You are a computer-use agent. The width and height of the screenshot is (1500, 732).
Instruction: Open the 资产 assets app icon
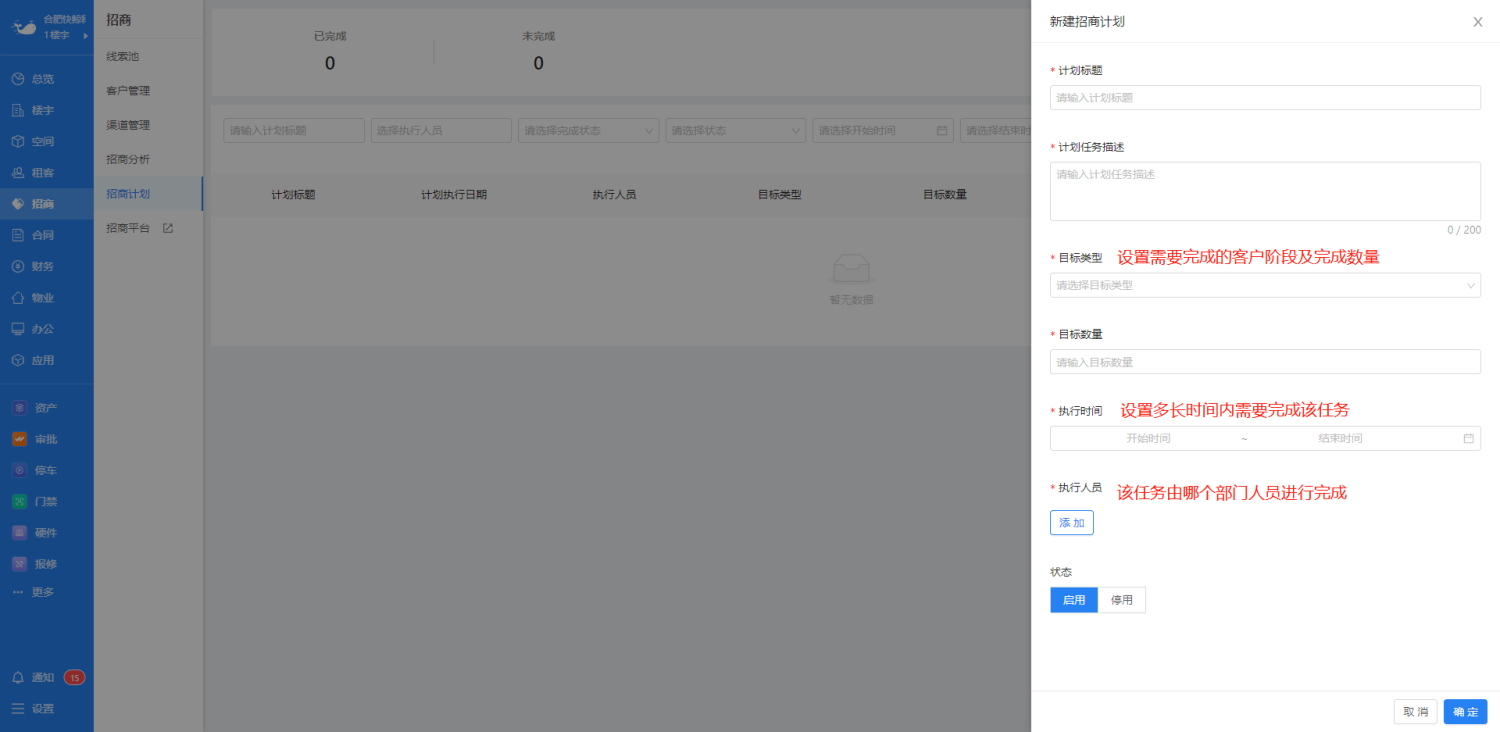19,408
